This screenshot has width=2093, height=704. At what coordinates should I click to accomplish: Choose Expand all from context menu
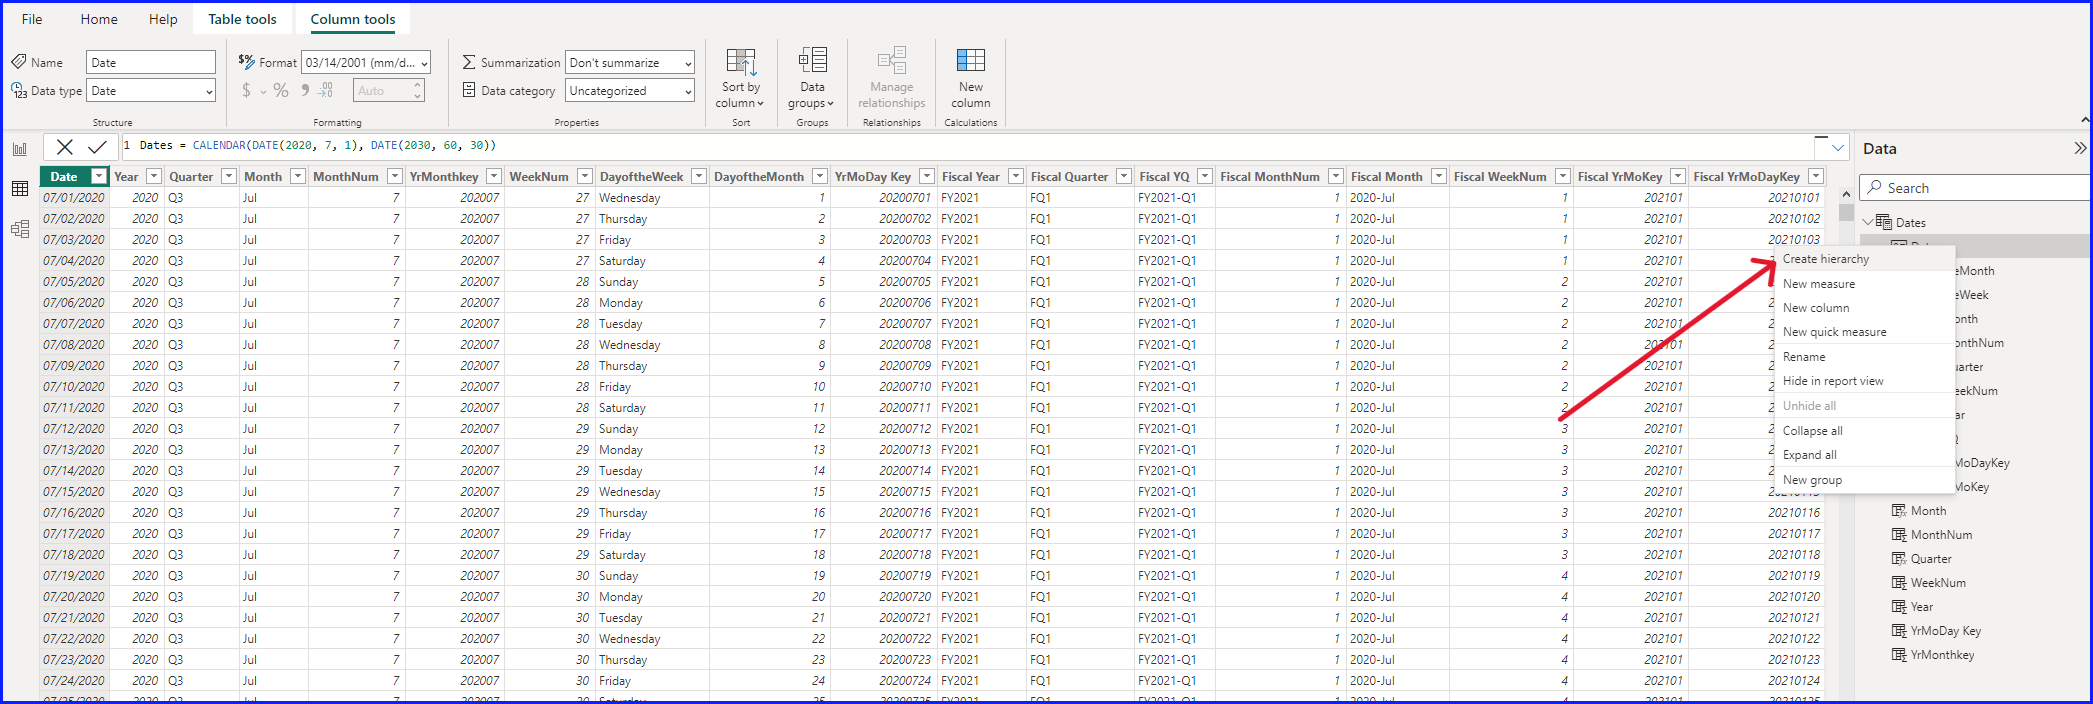(x=1865, y=455)
